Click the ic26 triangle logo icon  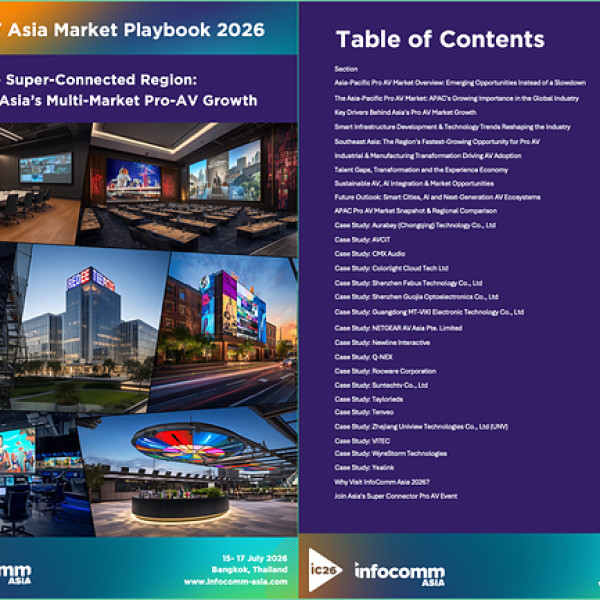point(325,570)
